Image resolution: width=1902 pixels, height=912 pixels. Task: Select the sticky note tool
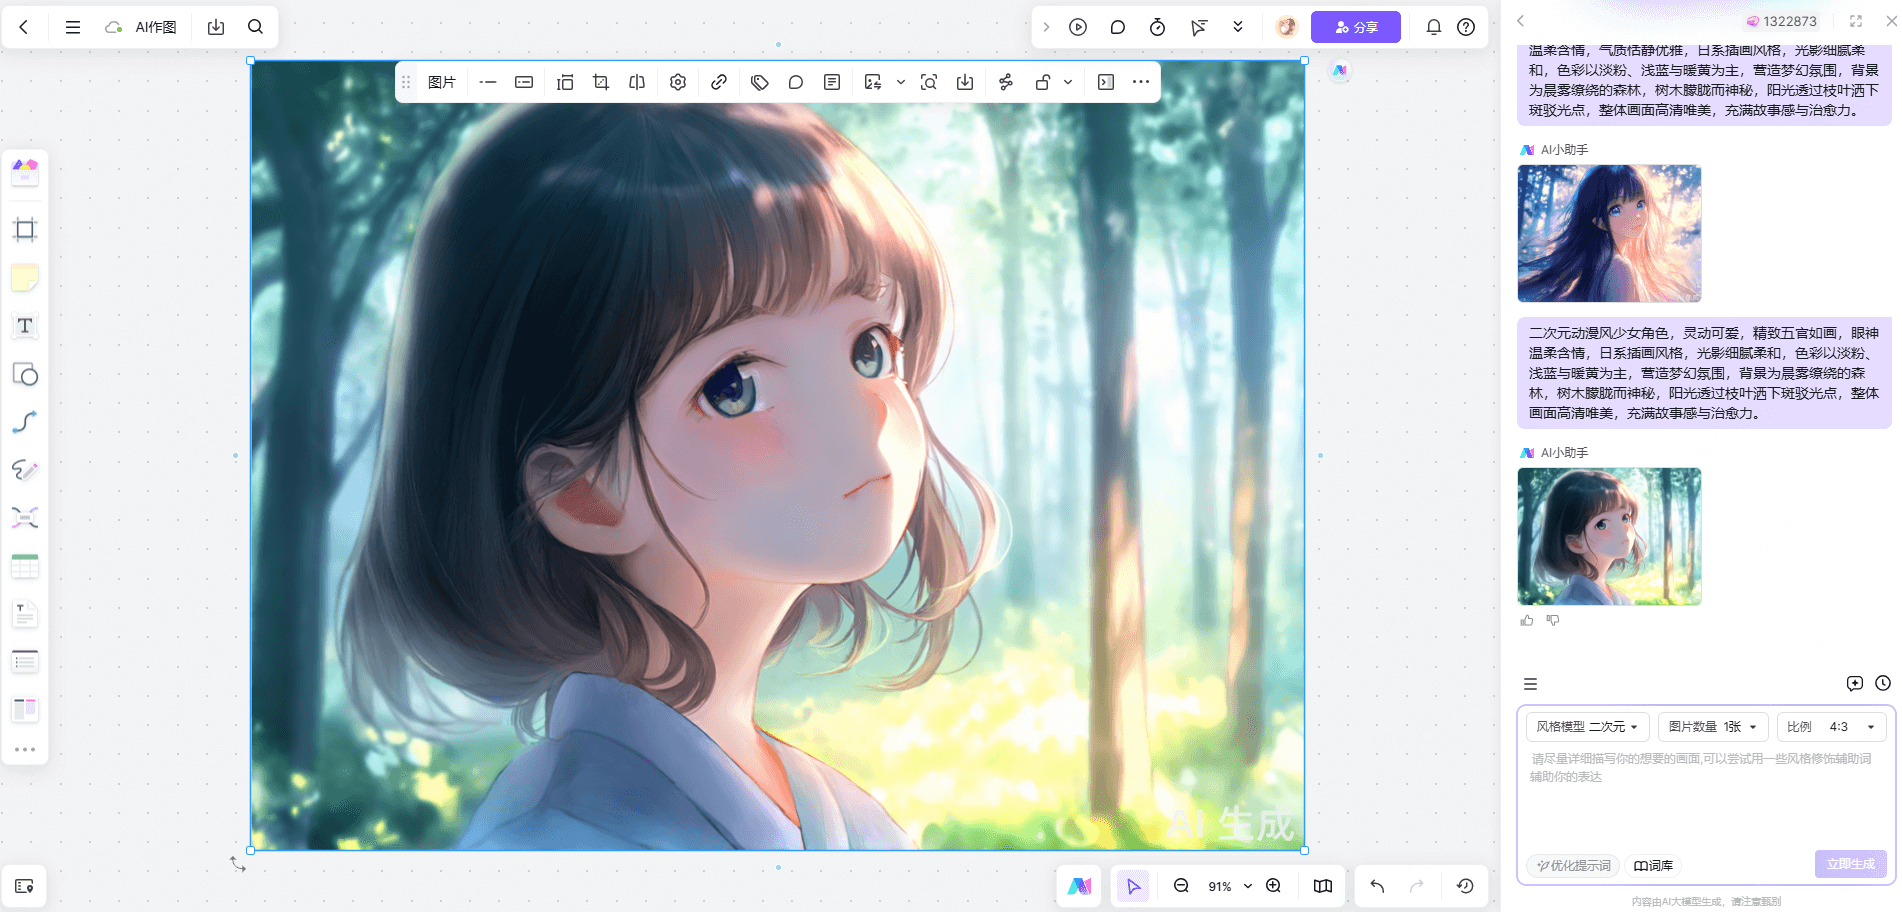click(25, 278)
